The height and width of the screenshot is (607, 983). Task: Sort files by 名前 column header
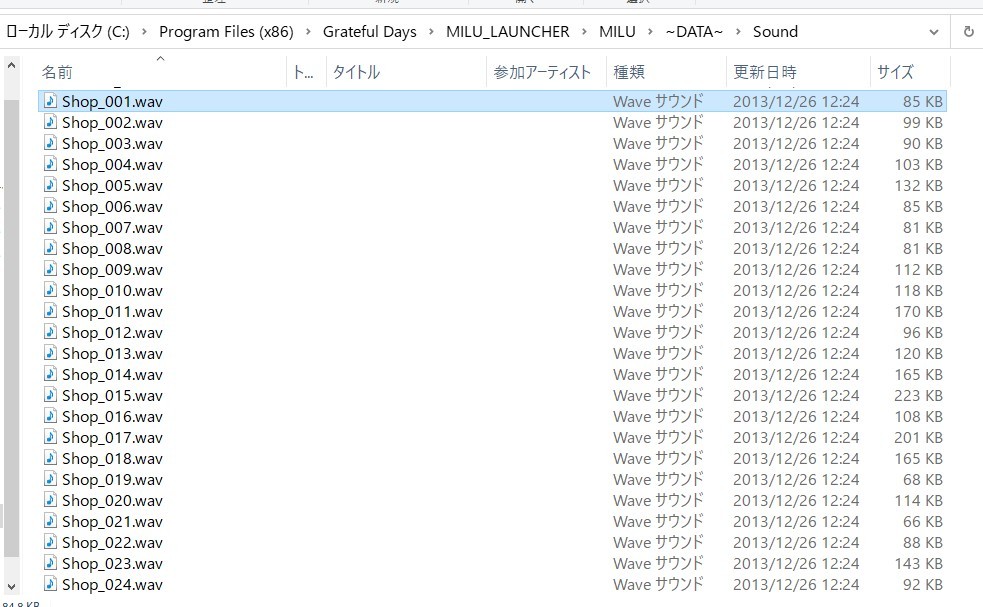pos(57,72)
